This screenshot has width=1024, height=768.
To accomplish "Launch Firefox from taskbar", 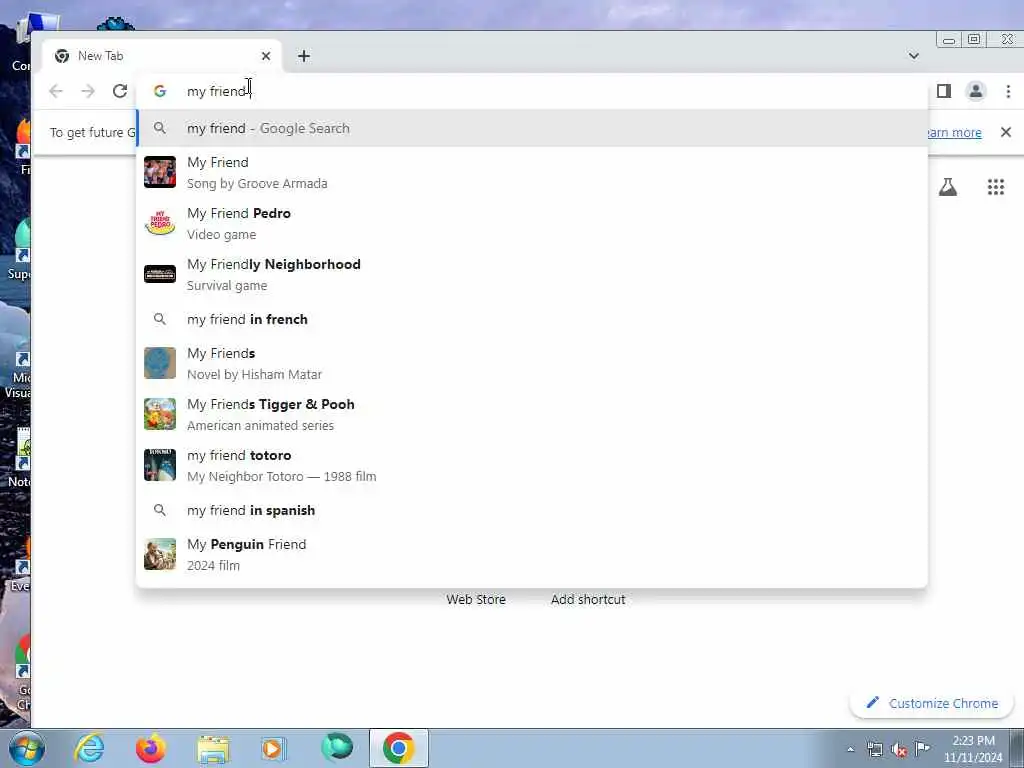I will pos(151,748).
